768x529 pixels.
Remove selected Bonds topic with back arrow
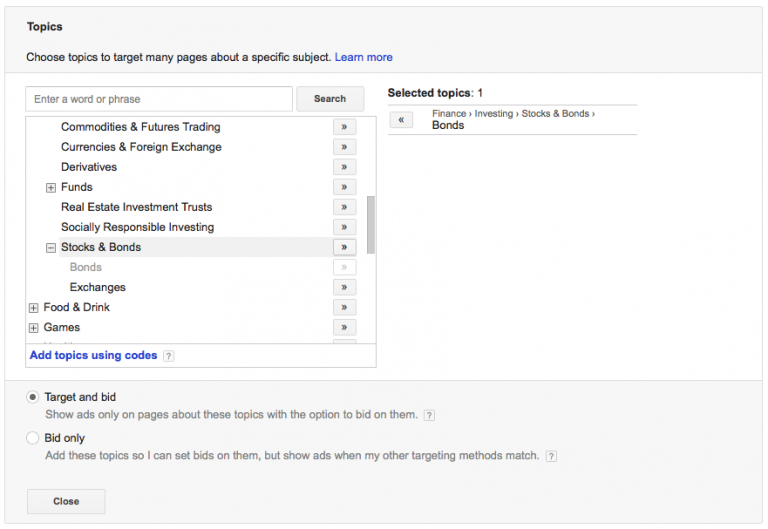pos(400,120)
